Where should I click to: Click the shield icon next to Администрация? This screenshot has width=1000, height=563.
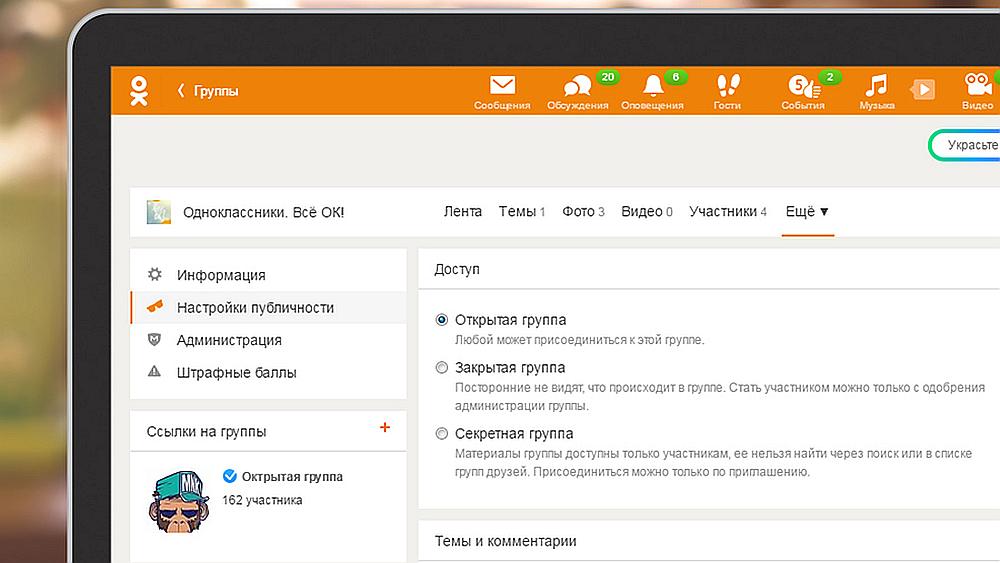154,339
